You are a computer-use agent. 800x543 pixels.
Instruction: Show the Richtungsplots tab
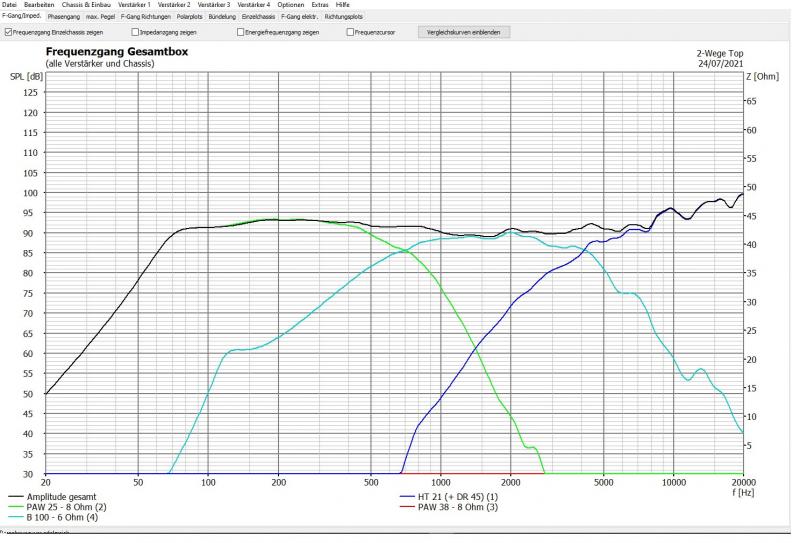pyautogui.click(x=343, y=17)
